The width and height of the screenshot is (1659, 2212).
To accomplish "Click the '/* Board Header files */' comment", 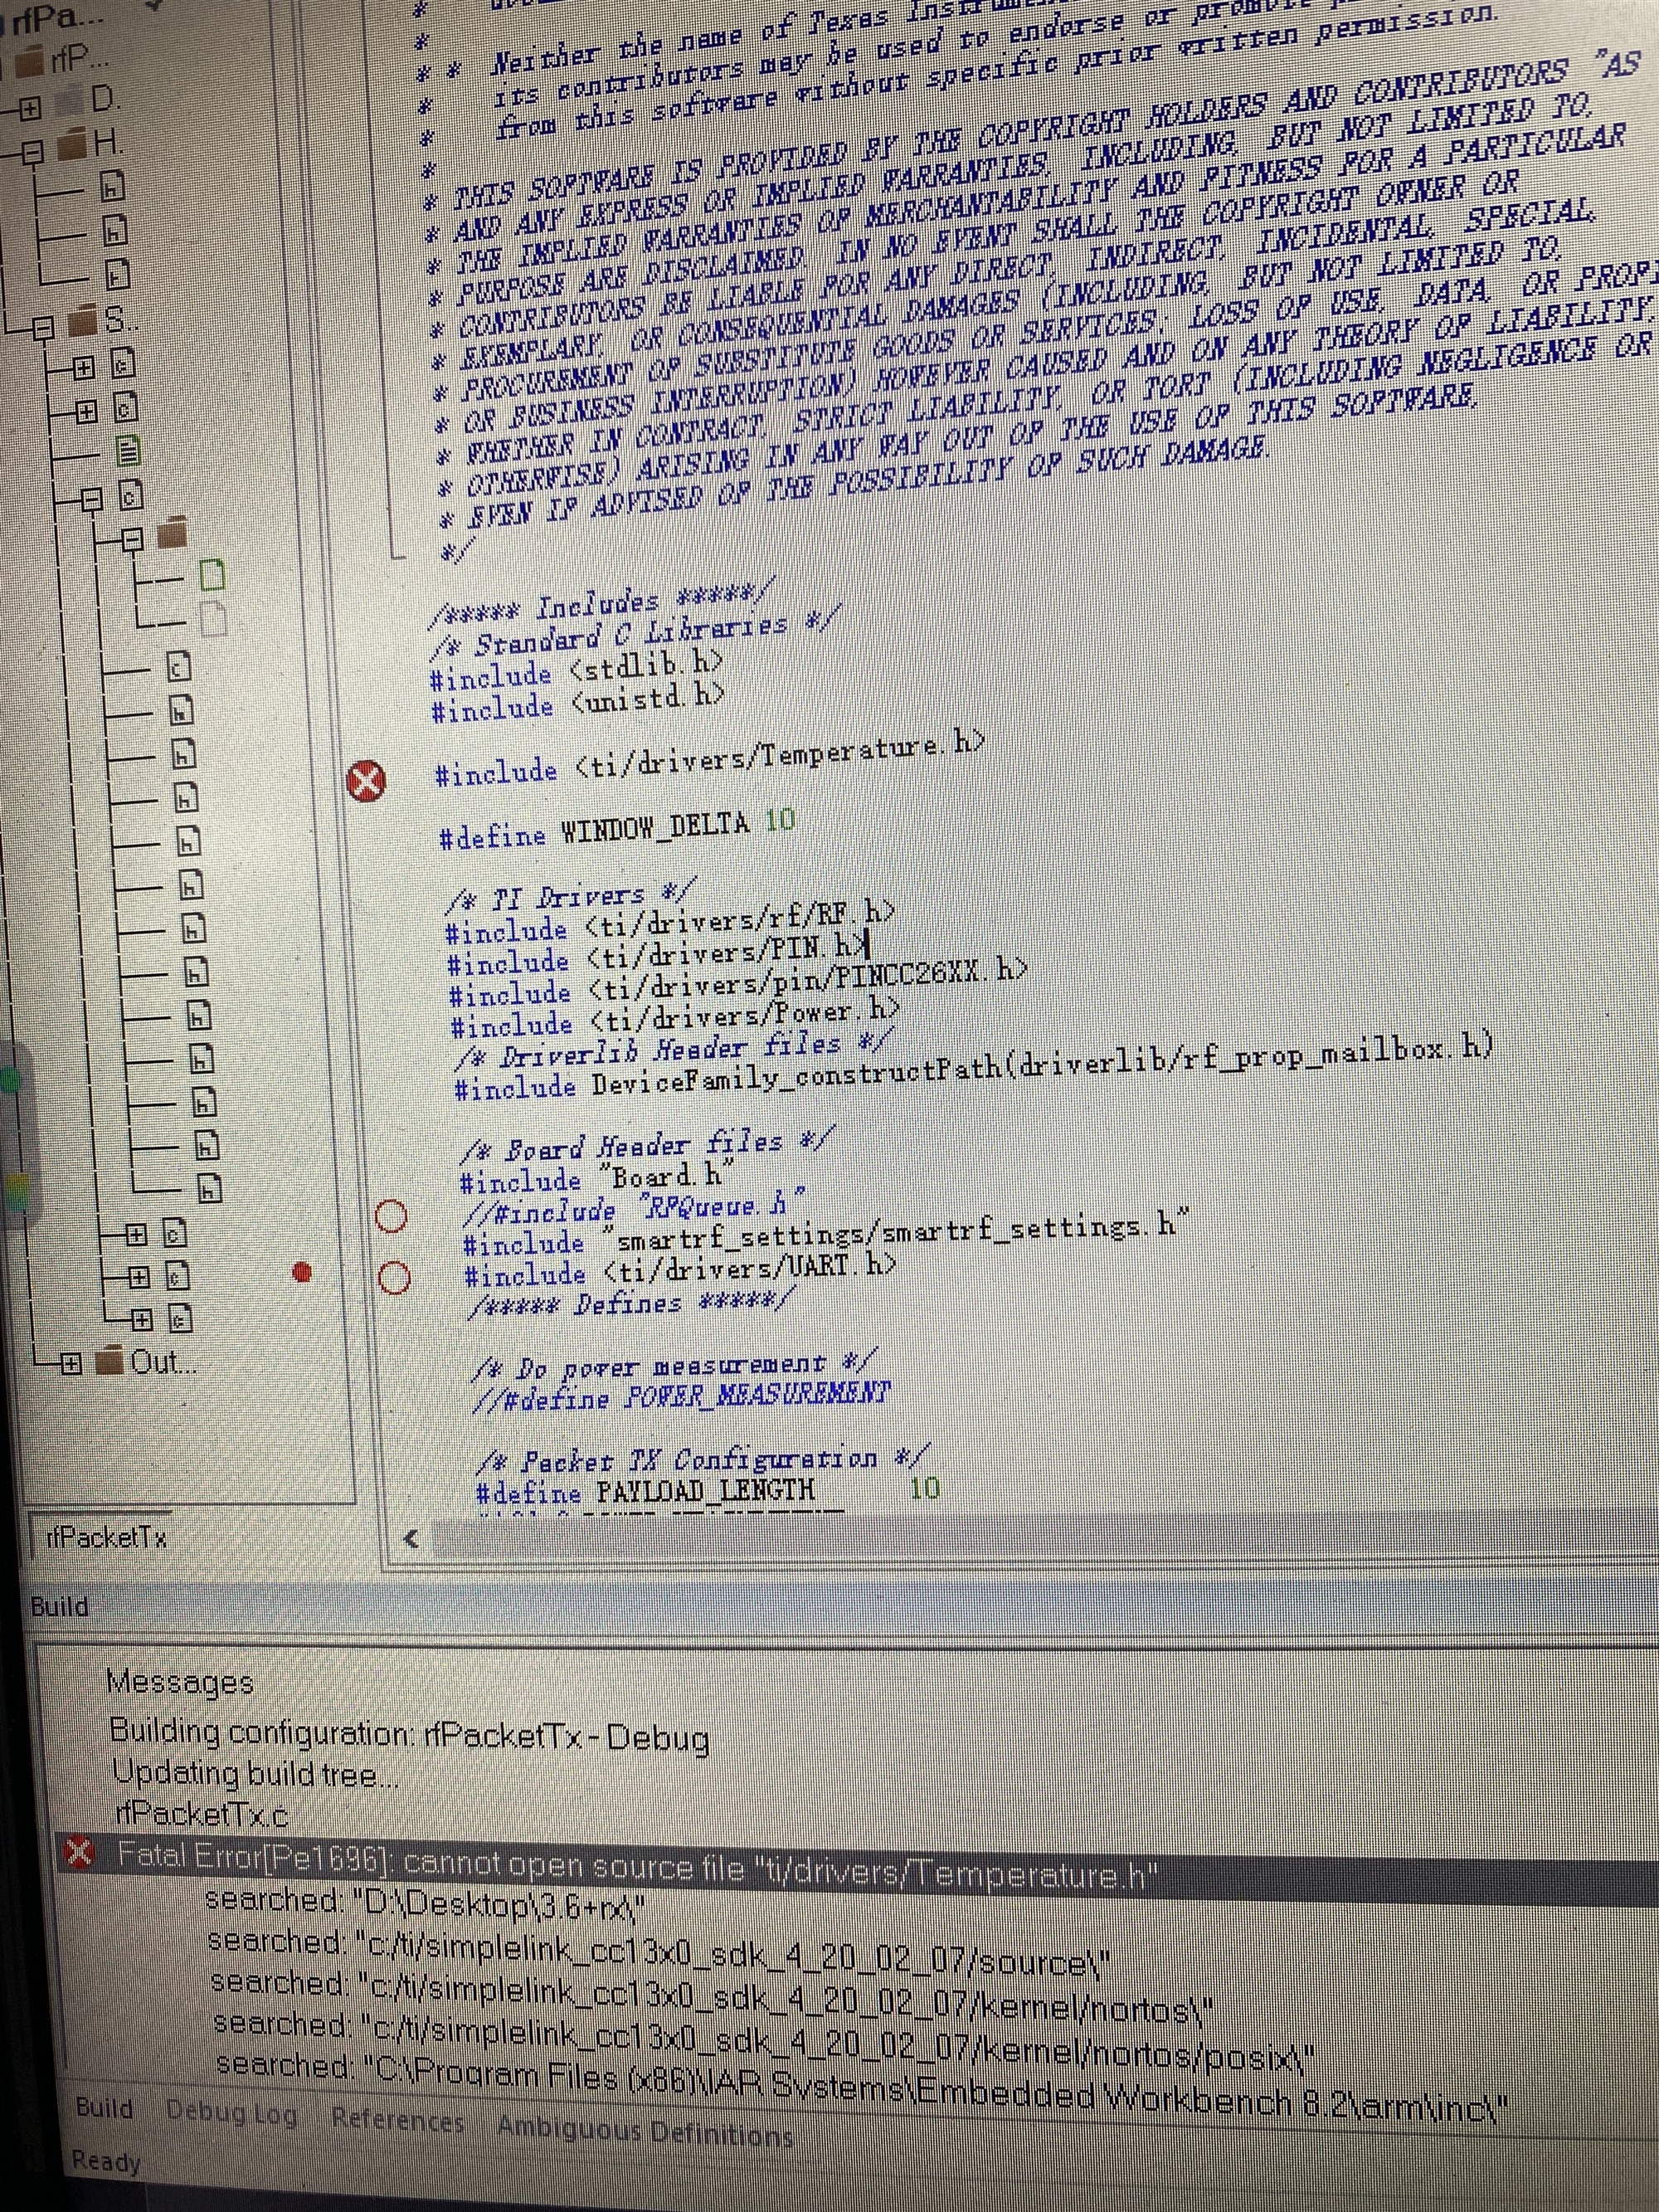I will coord(647,1145).
